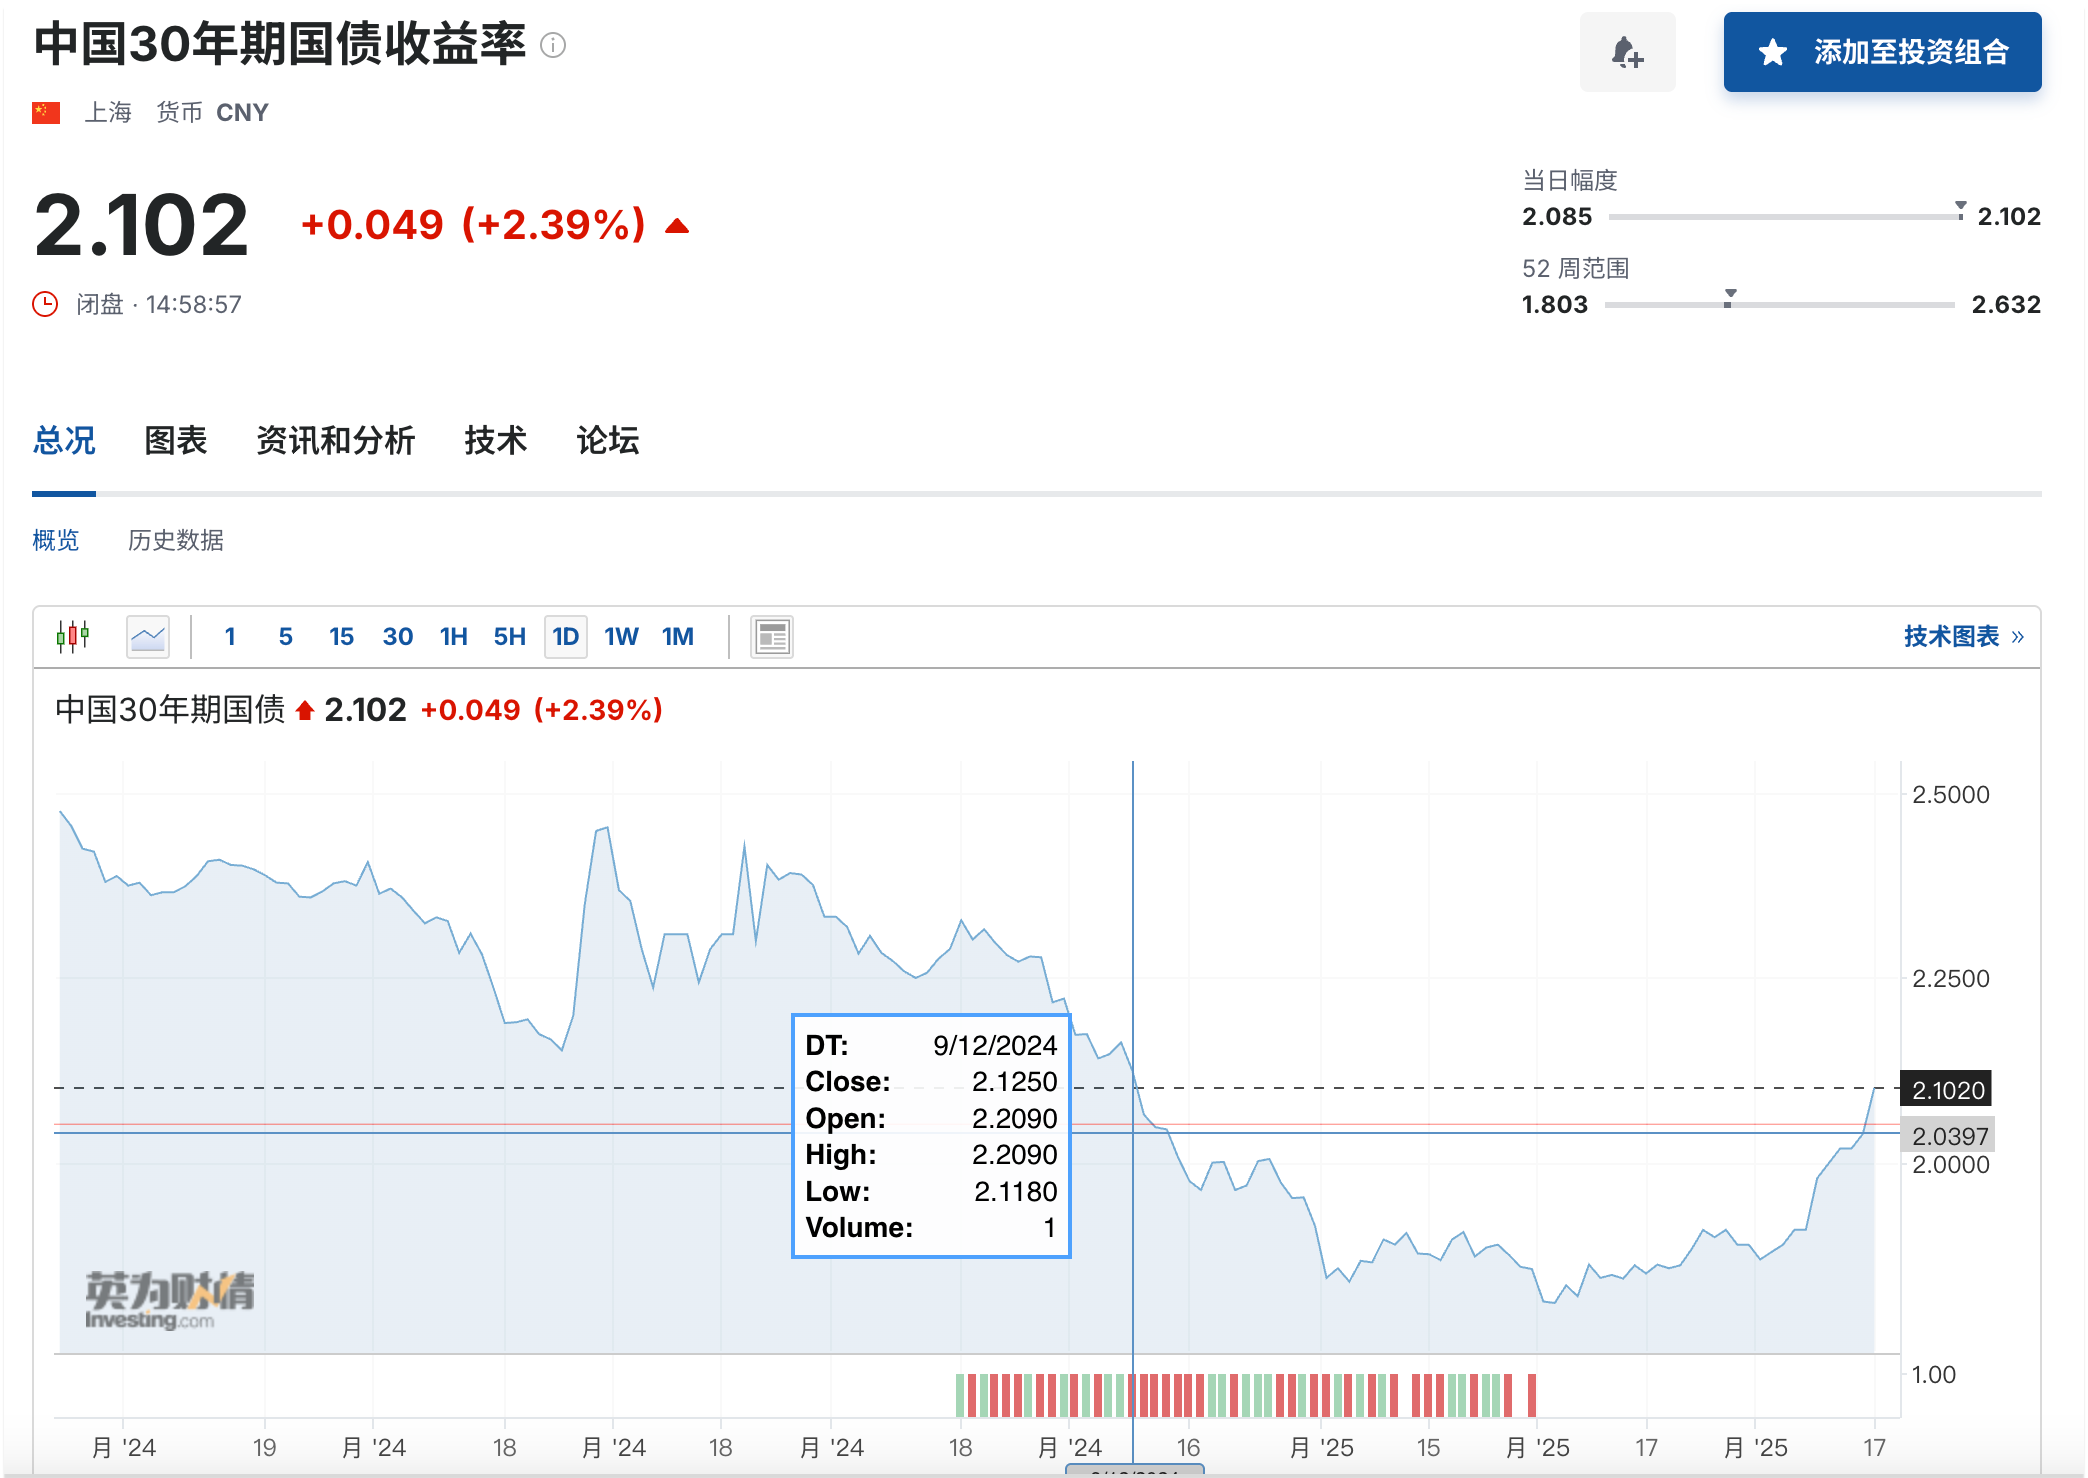Image resolution: width=2088 pixels, height=1478 pixels.
Task: Go to the 资讯和分析 tab
Action: click(x=335, y=440)
